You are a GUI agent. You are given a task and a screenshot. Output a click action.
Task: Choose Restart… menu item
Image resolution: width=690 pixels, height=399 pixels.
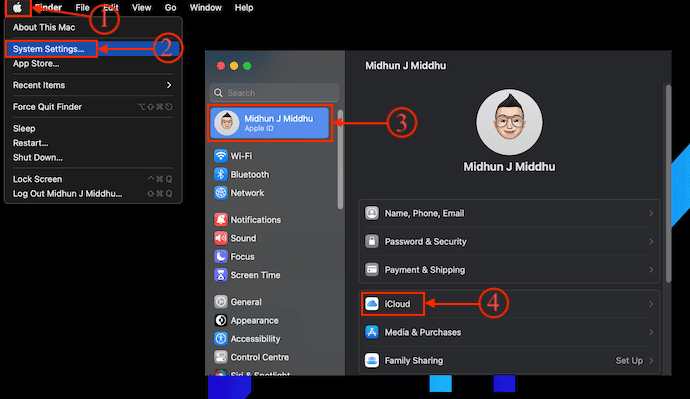[x=30, y=143]
